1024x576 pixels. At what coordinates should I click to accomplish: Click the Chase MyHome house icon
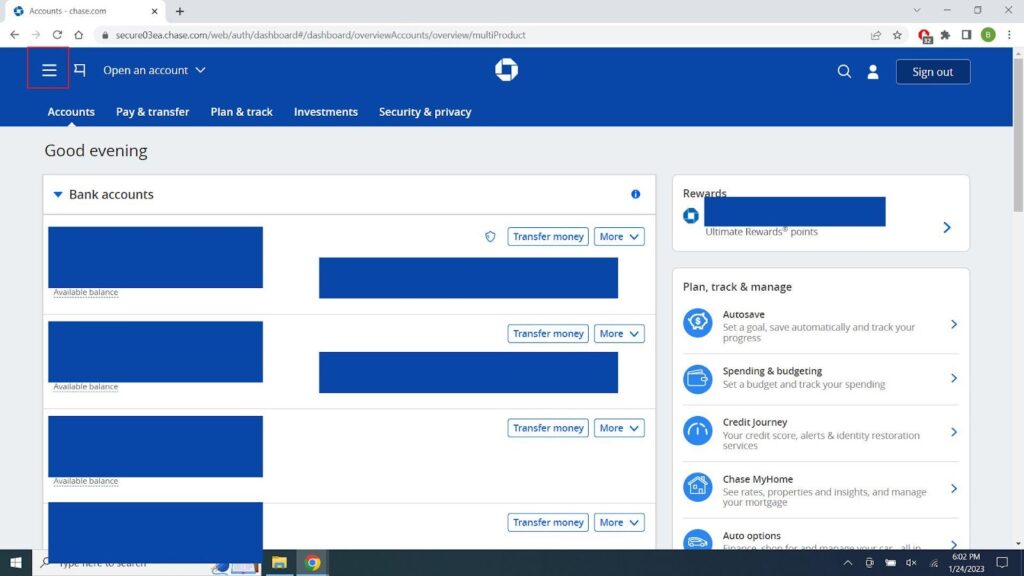700,487
